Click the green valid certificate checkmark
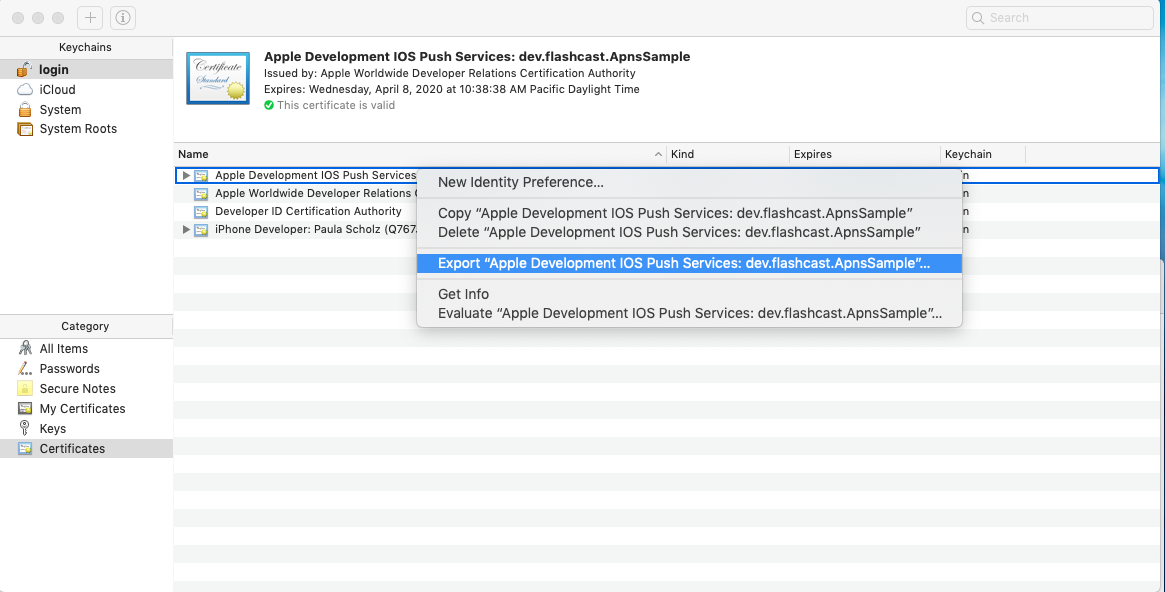 coord(269,105)
